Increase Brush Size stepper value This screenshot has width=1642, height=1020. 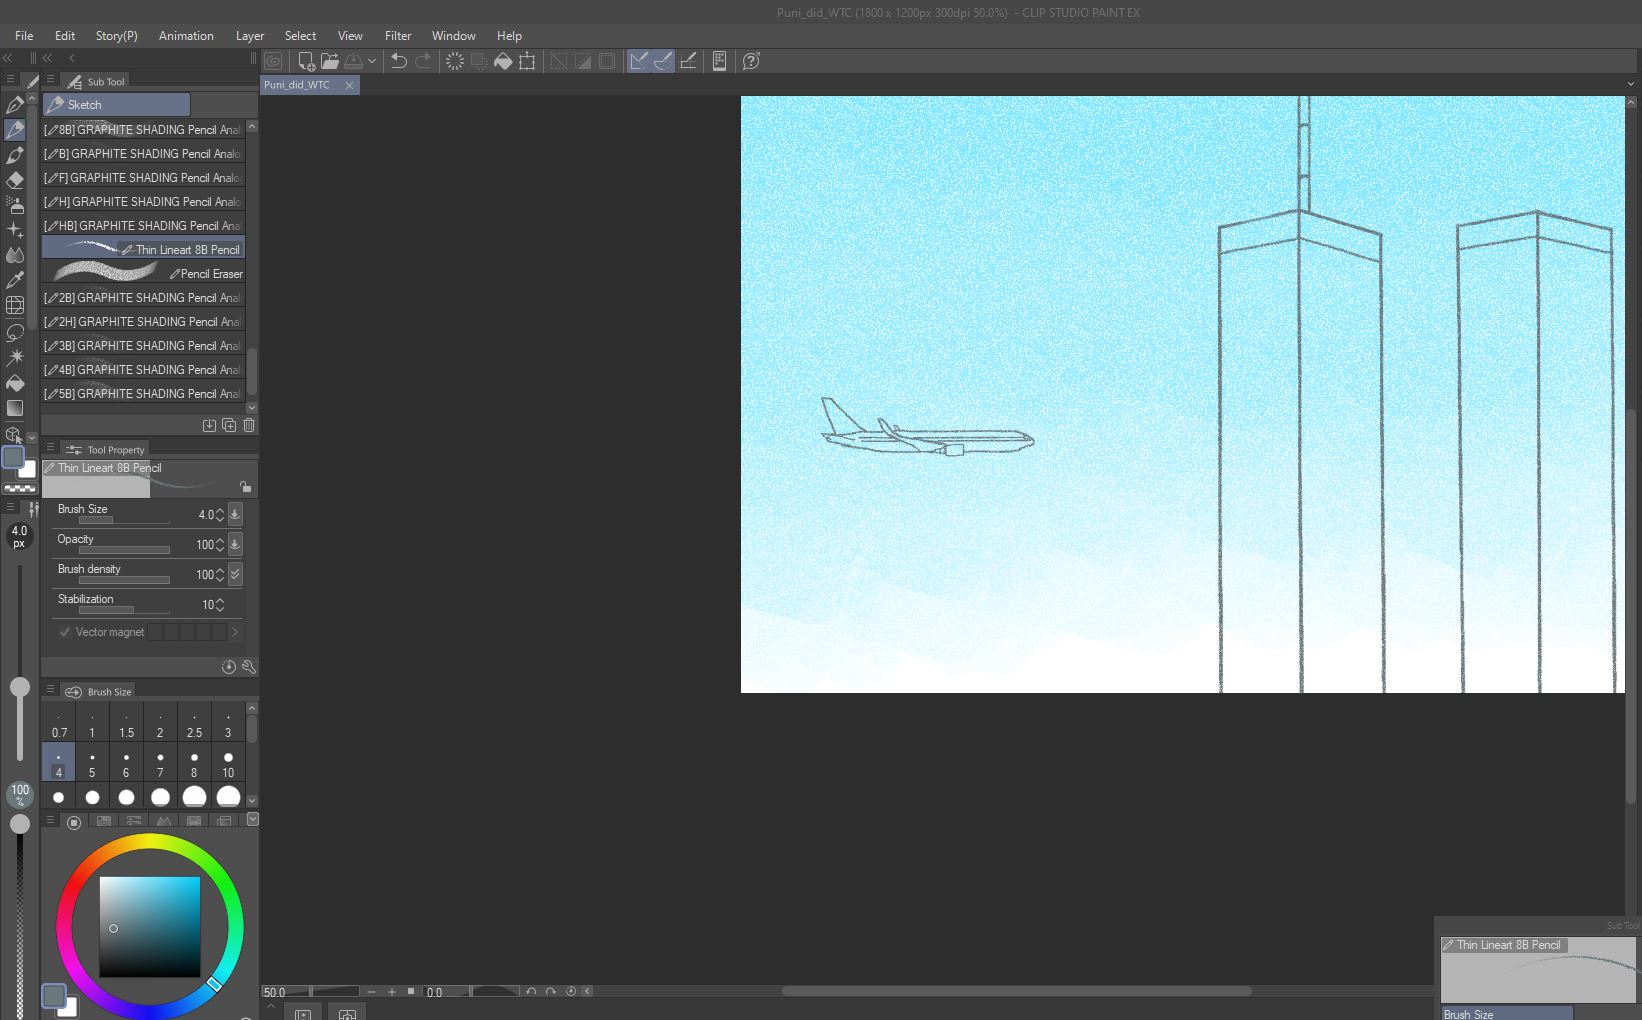[220, 510]
